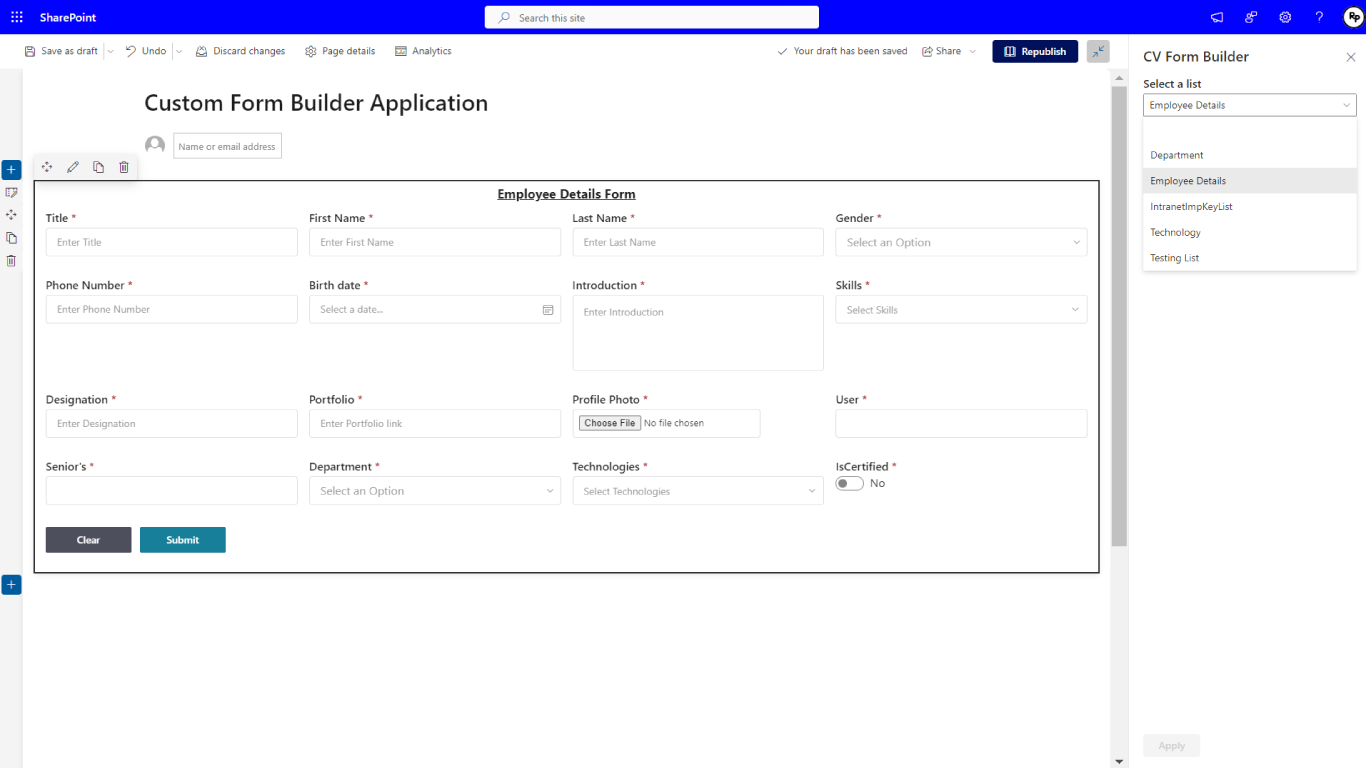The image size is (1366, 768).
Task: Click the edit section icon in left rail
Action: 11,192
